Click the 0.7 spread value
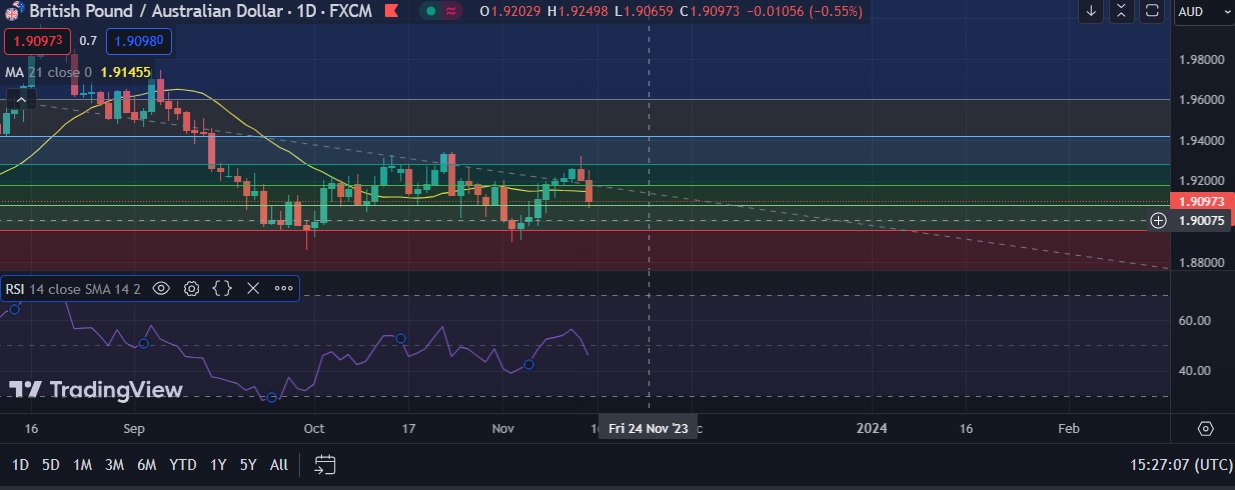Screen dimensions: 1235x490 coord(88,41)
